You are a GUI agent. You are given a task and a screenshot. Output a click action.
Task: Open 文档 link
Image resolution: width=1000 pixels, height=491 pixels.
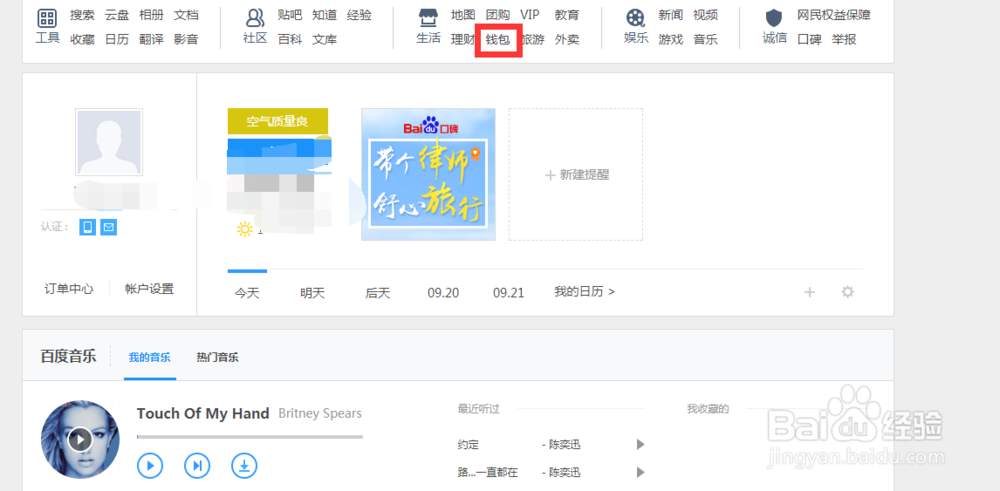[186, 15]
